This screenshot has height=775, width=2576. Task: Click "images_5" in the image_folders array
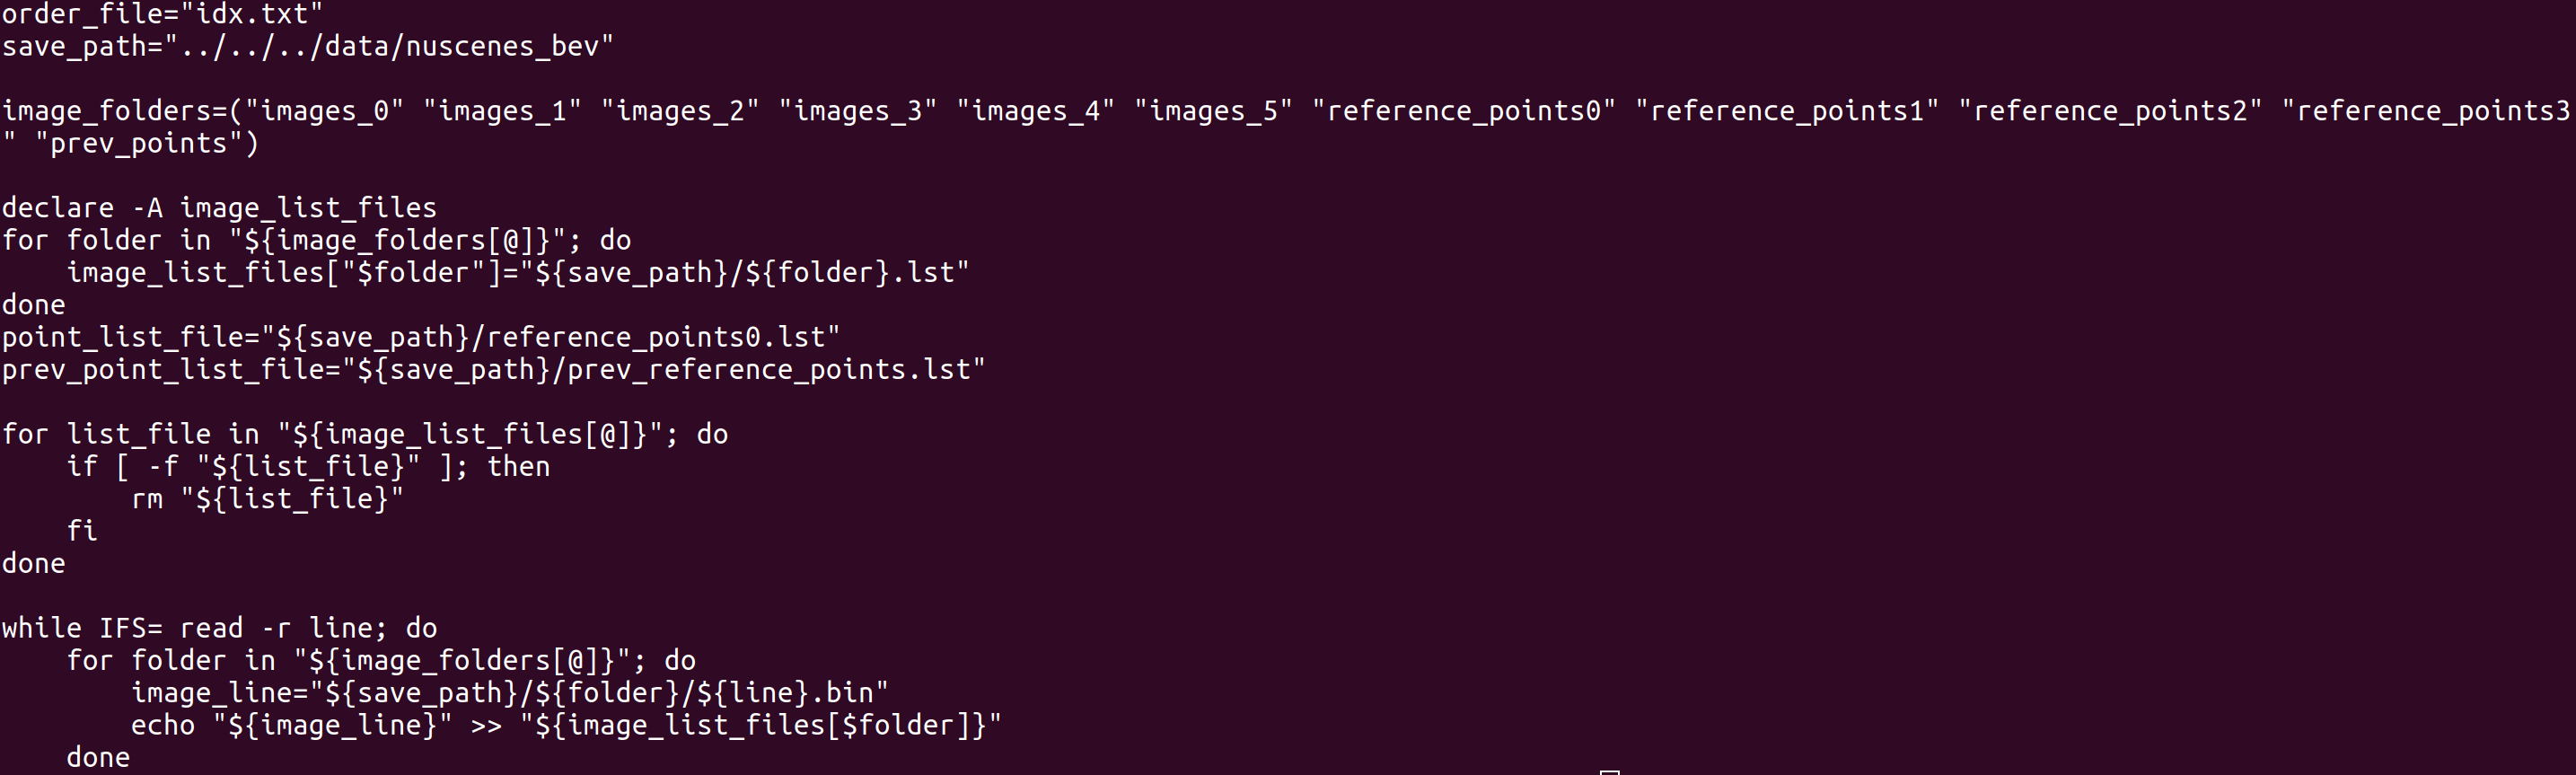click(x=1213, y=111)
